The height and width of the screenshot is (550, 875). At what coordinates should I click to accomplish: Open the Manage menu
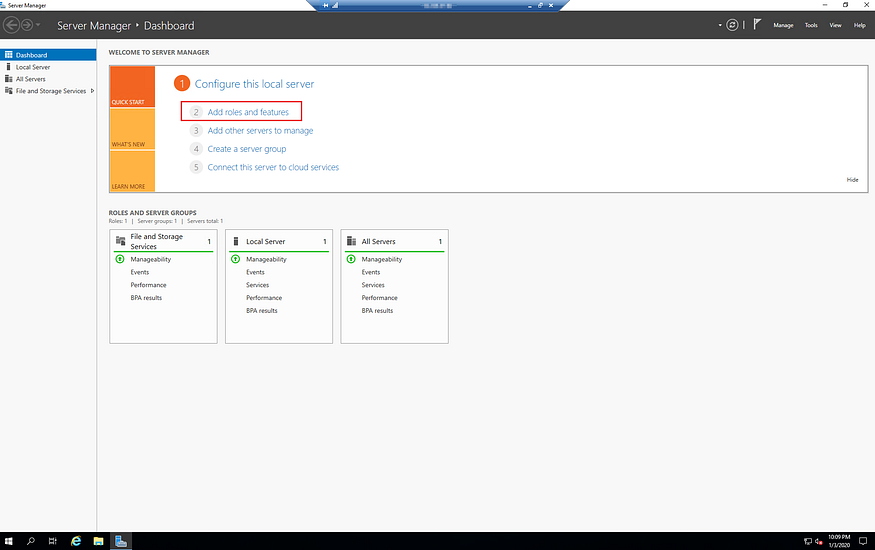click(783, 25)
